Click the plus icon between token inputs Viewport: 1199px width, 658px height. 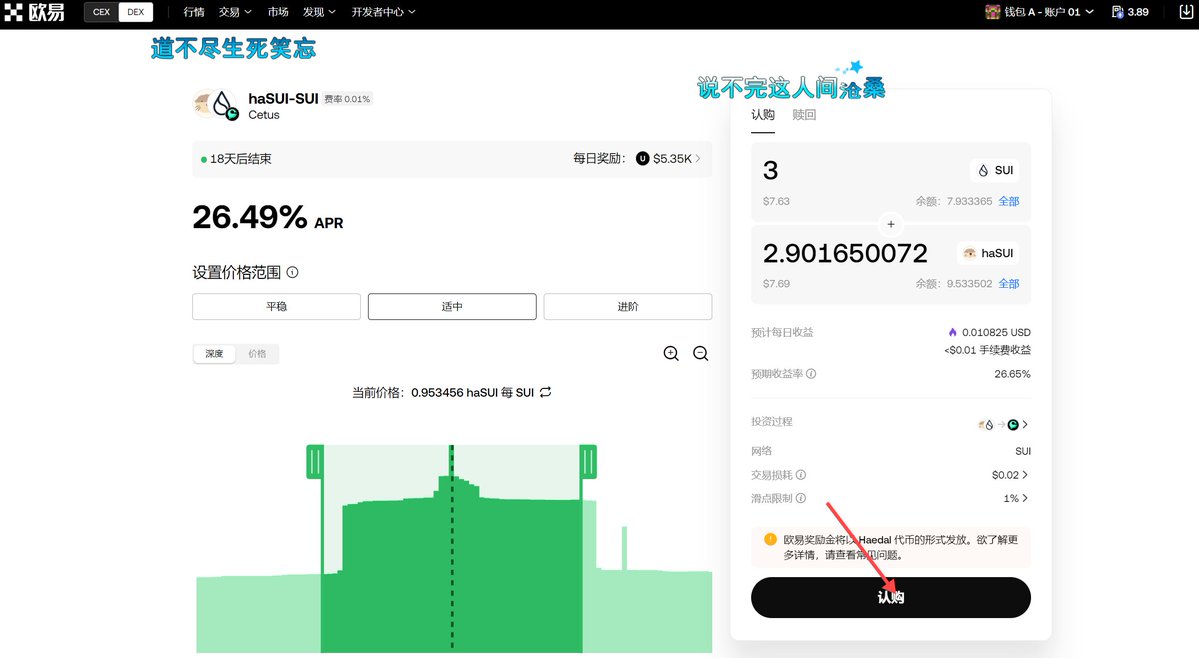(x=891, y=224)
